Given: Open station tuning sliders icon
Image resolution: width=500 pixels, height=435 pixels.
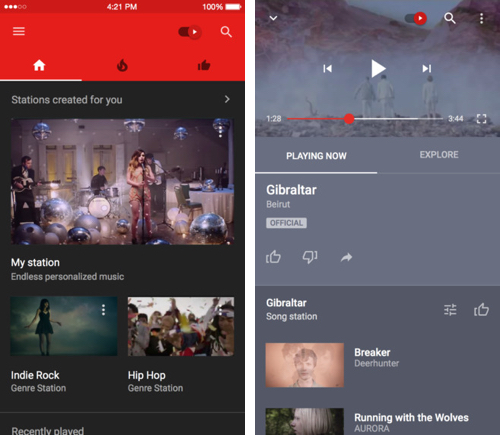Looking at the screenshot, I should (x=450, y=310).
